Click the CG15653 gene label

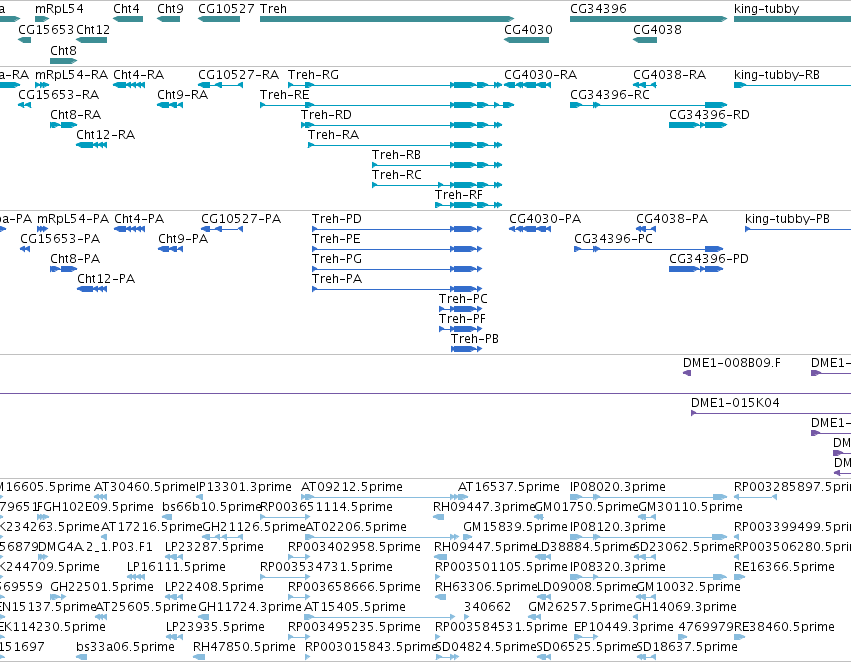(x=46, y=29)
